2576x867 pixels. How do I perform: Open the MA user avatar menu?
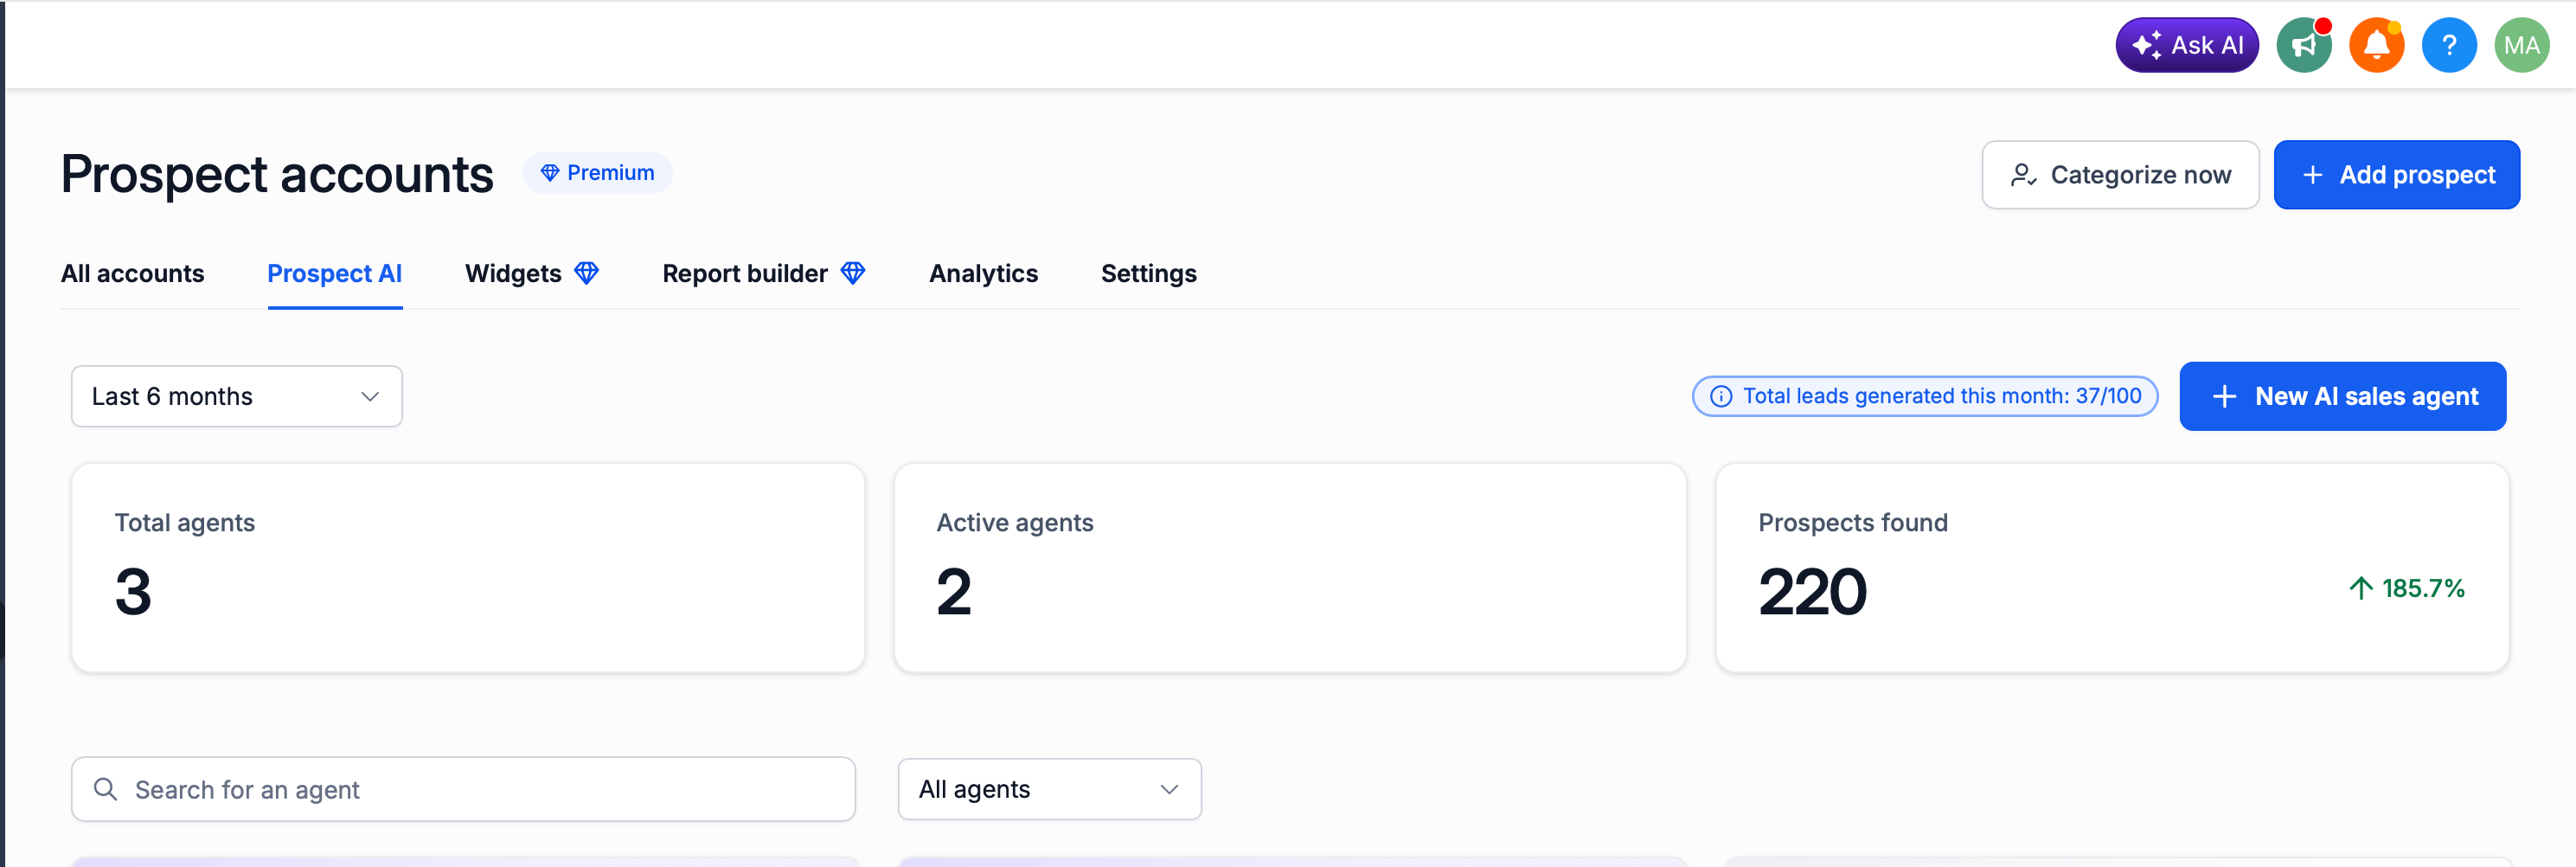point(2521,46)
